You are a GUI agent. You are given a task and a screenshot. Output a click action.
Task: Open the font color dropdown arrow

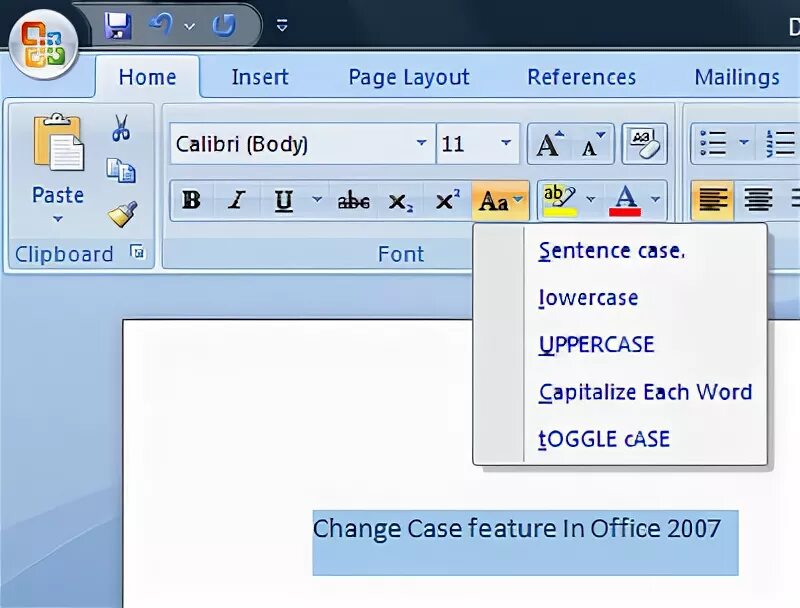pyautogui.click(x=656, y=199)
